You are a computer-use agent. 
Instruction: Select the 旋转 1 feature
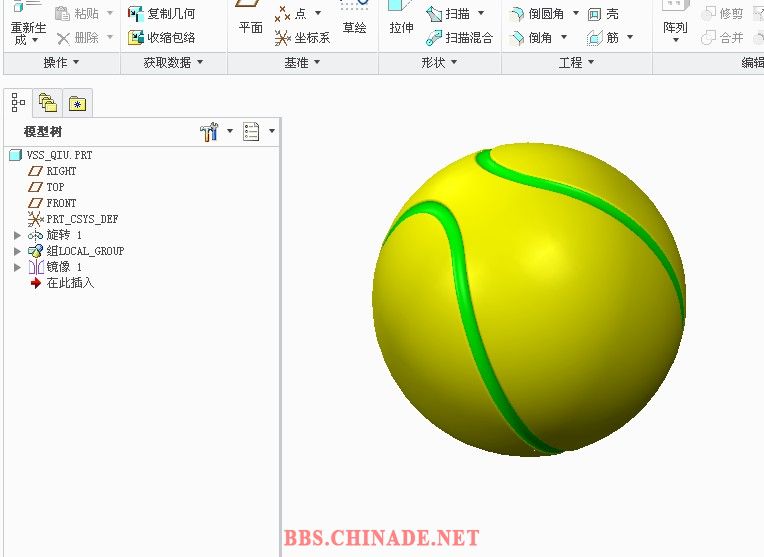pyautogui.click(x=55, y=235)
